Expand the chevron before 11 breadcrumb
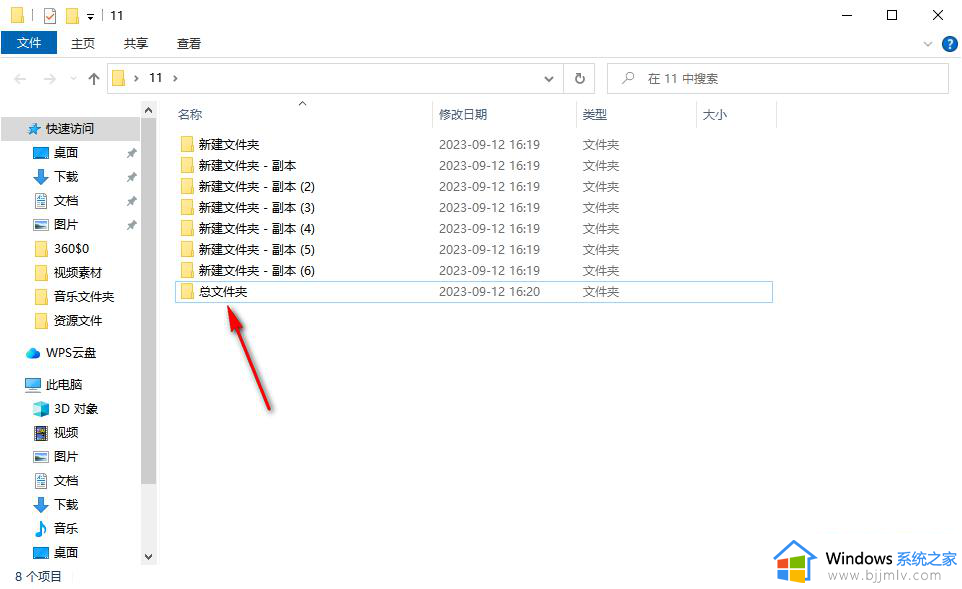The image size is (962, 589). click(x=136, y=79)
